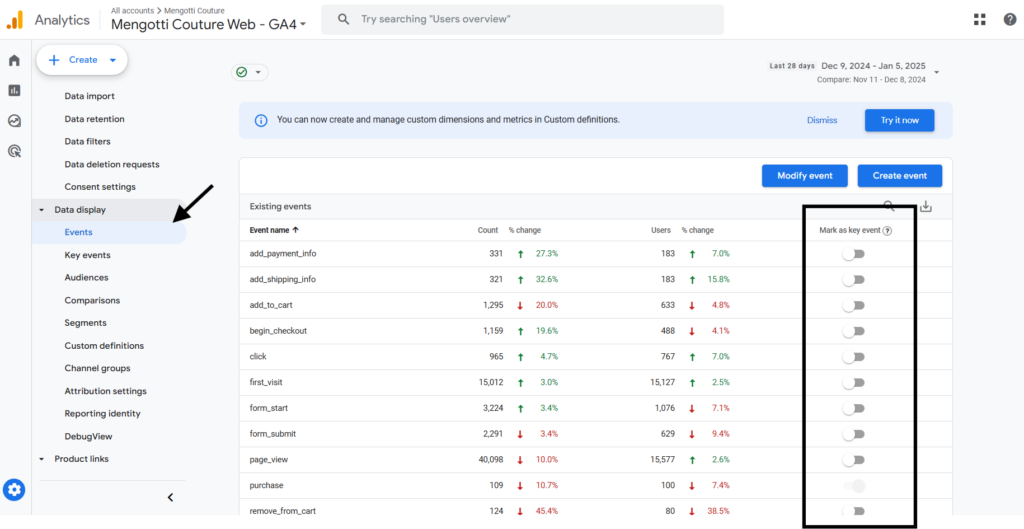
Task: Click Mengotti Couture breadcrumb link
Action: point(196,10)
